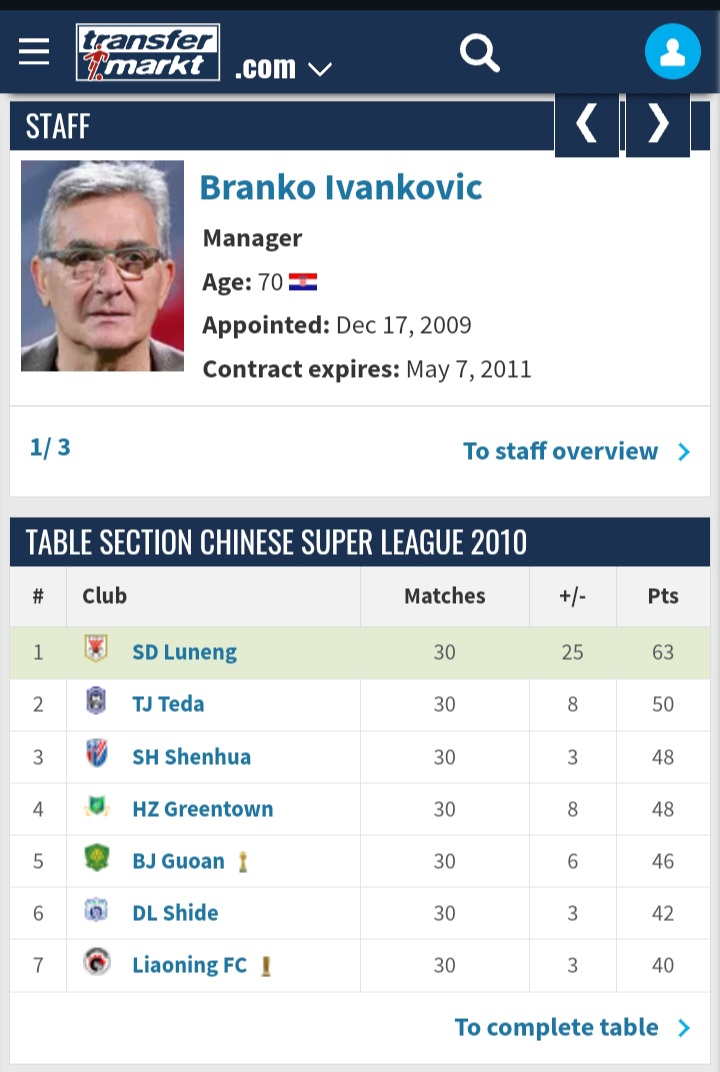Open the 'To staff overview' link
The height and width of the screenshot is (1072, 720).
pyautogui.click(x=576, y=451)
